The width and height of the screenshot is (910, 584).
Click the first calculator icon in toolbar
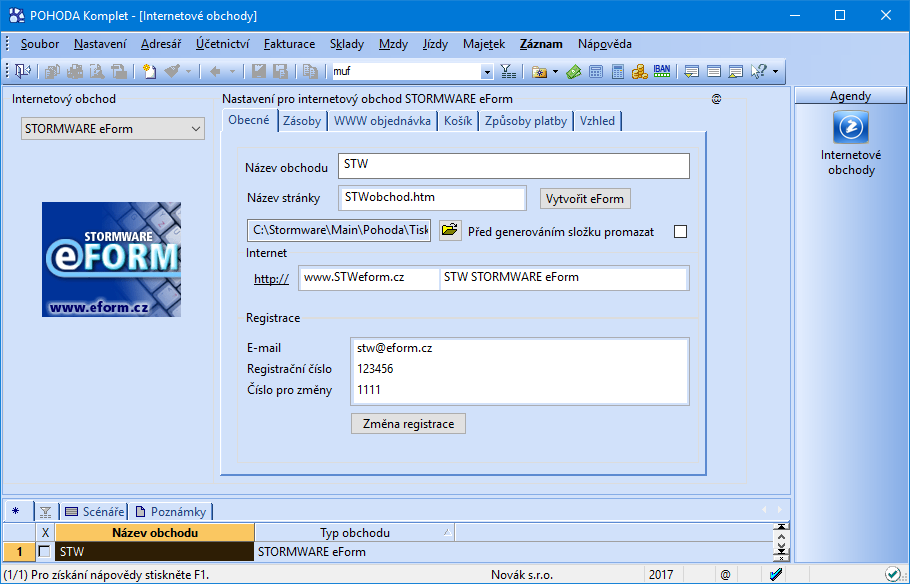tap(595, 71)
